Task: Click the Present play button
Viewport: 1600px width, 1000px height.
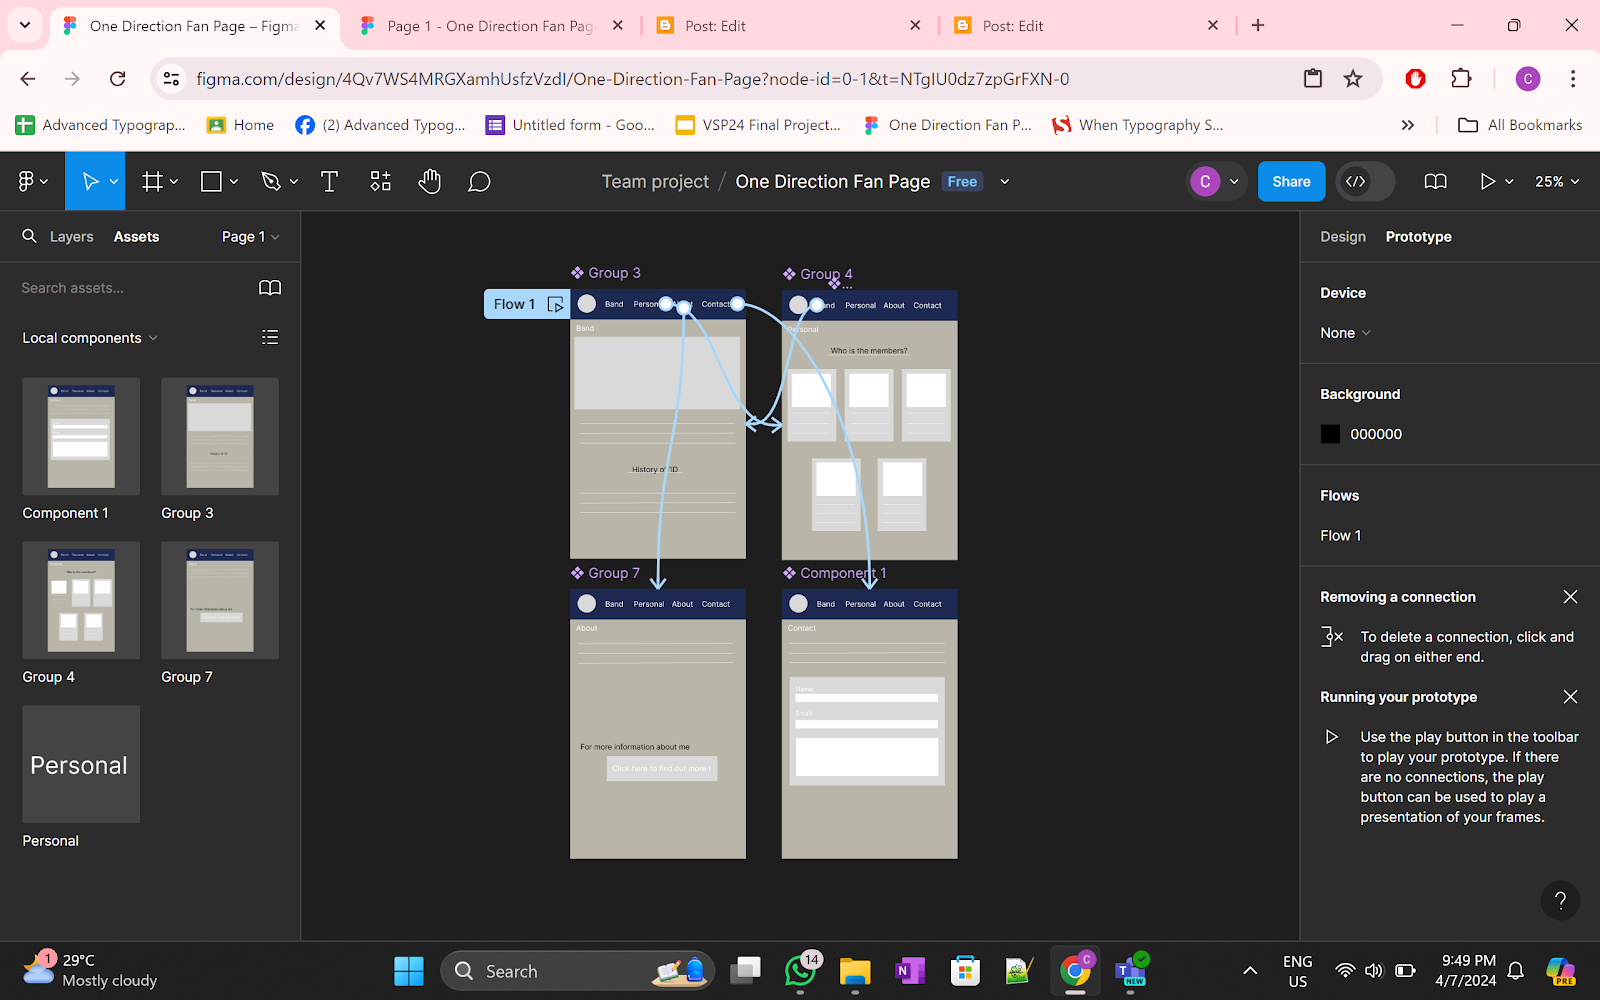Action: pyautogui.click(x=1487, y=181)
